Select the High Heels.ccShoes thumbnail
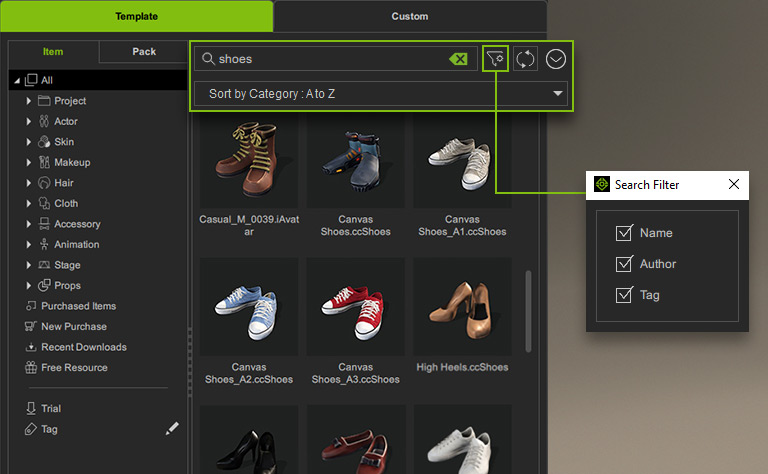 (462, 308)
